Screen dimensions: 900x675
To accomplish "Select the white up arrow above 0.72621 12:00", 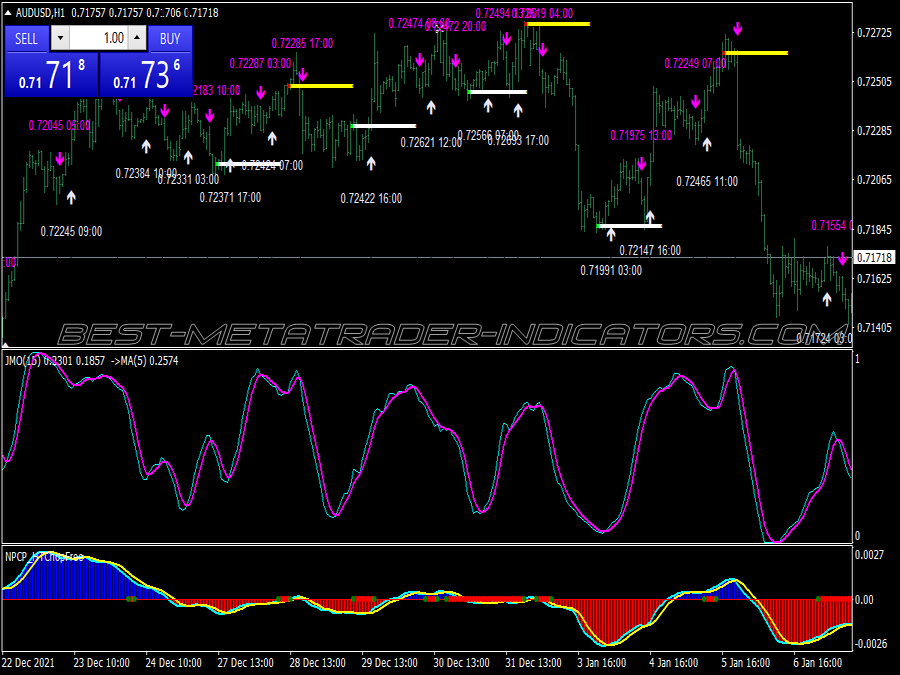I will pos(431,106).
